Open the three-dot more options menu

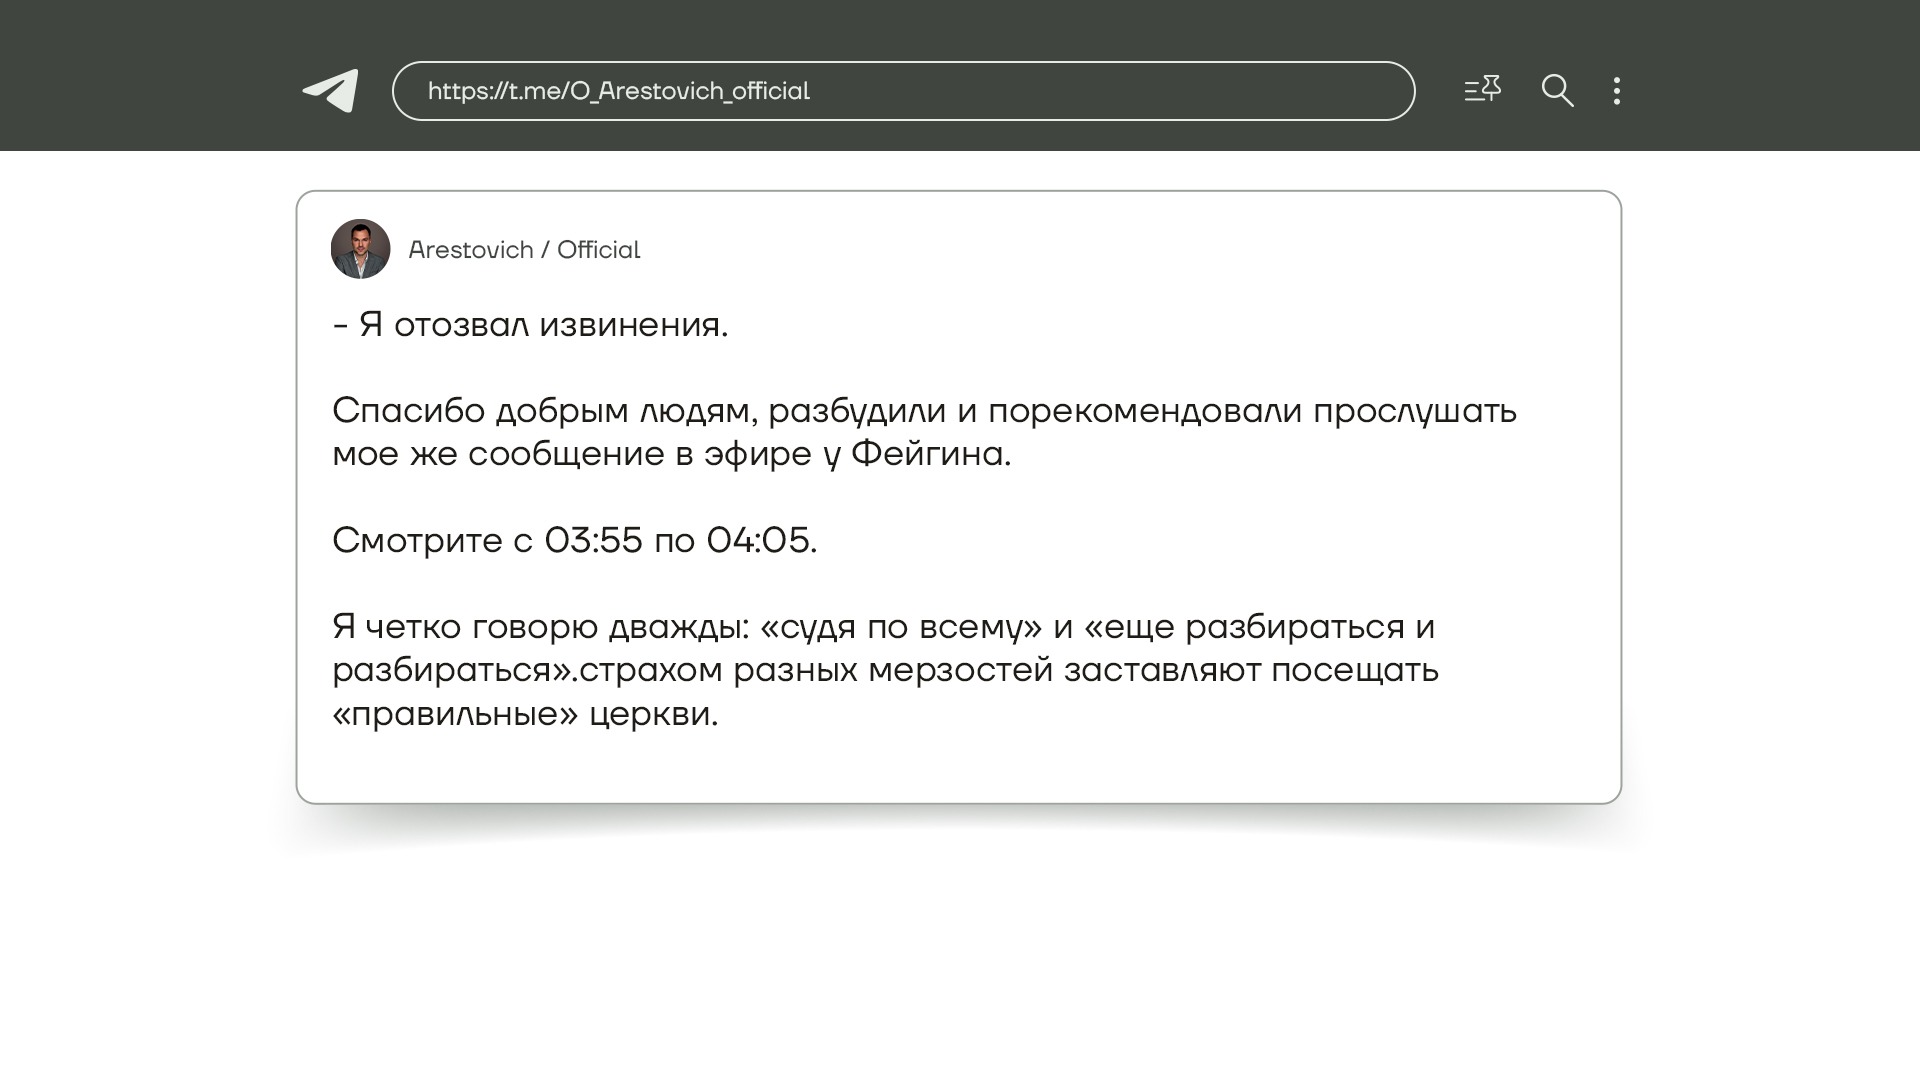pos(1617,91)
